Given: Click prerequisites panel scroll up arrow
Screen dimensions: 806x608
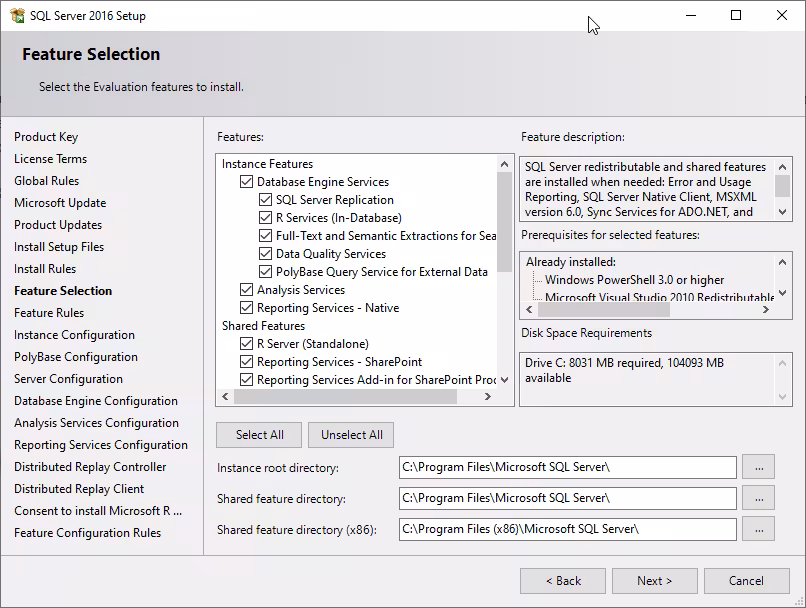Looking at the screenshot, I should pyautogui.click(x=782, y=262).
